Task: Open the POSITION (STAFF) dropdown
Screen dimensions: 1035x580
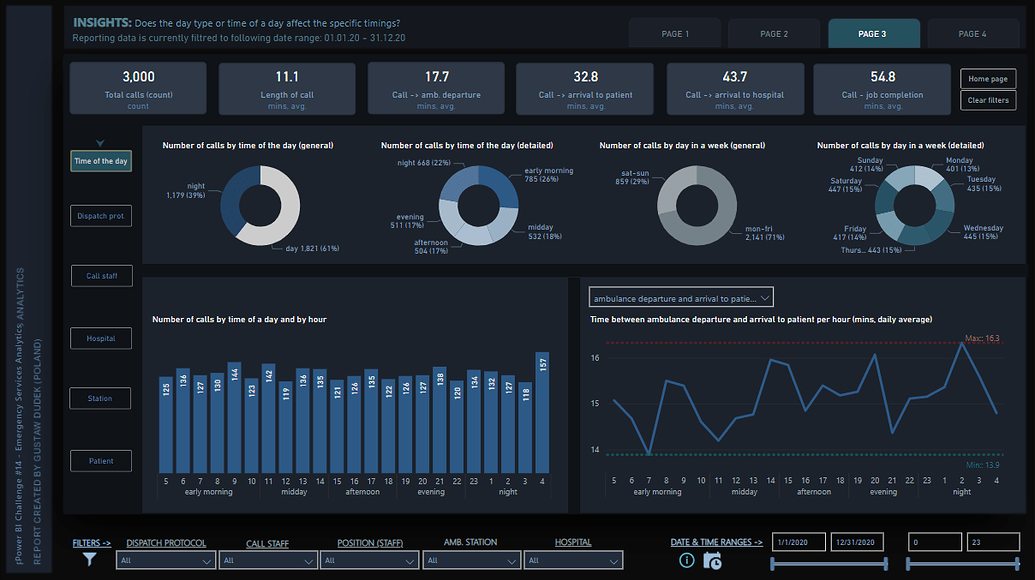Action: [369, 560]
